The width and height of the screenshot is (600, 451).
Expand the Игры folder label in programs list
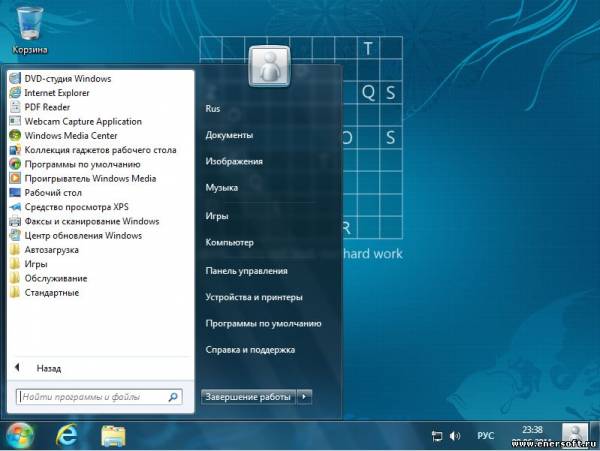click(x=36, y=264)
